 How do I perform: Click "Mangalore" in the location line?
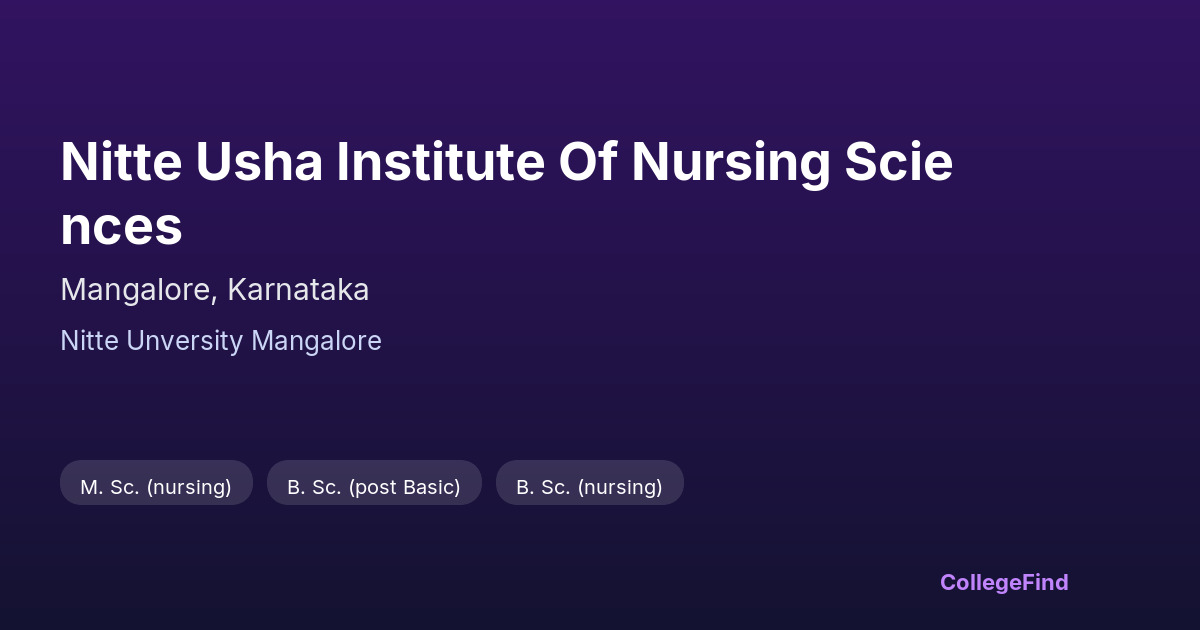pos(136,289)
